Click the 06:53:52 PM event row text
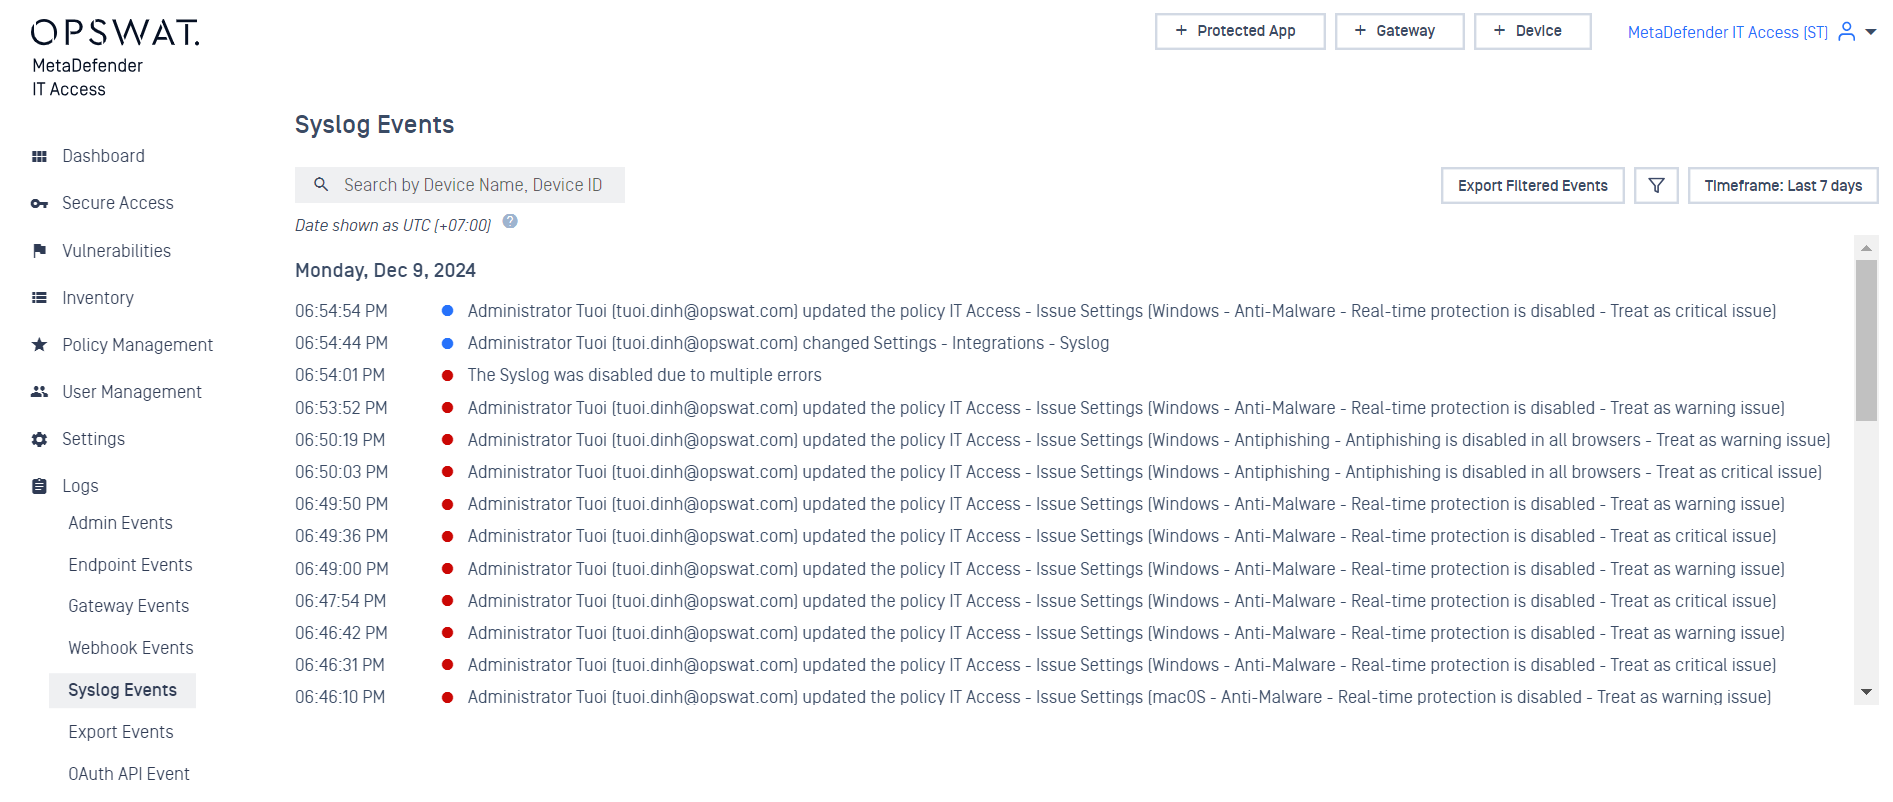Image resolution: width=1893 pixels, height=802 pixels. (1126, 408)
